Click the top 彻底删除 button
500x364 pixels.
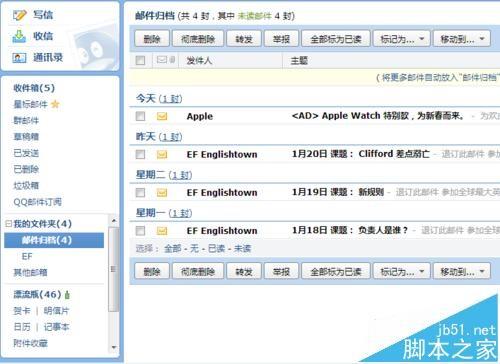(198, 39)
